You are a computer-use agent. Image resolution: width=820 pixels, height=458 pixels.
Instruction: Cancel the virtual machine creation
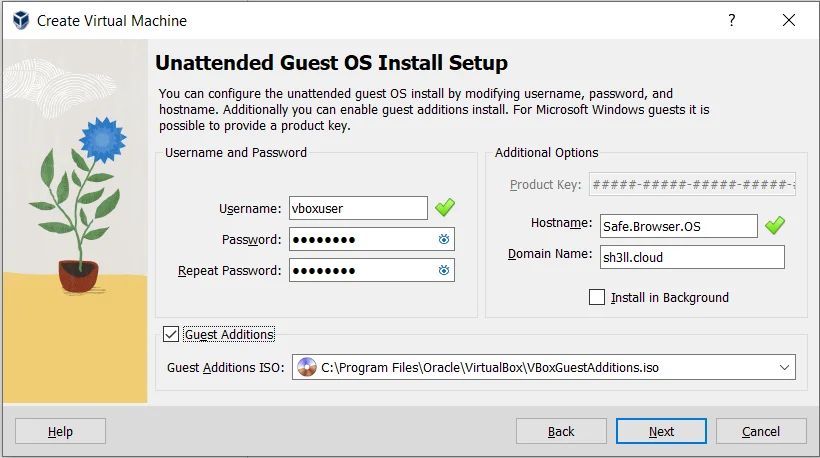761,431
